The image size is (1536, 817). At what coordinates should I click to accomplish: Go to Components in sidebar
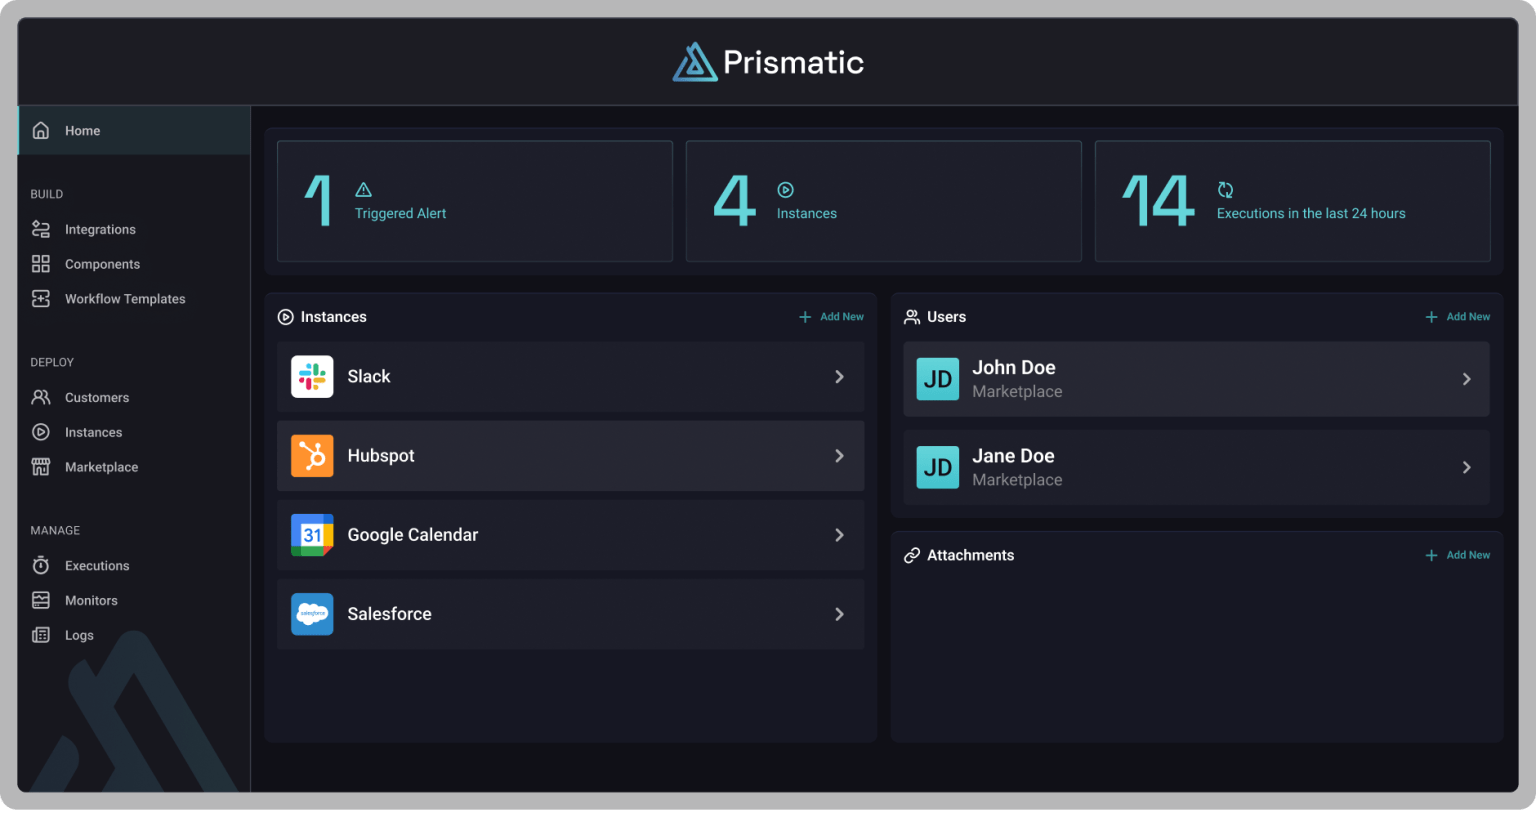click(x=102, y=264)
